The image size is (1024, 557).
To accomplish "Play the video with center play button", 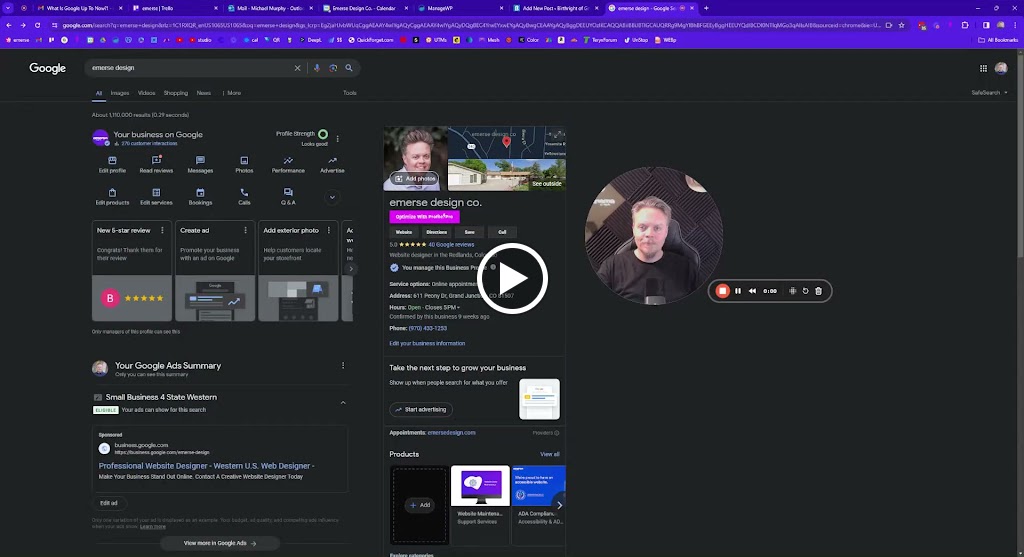I will pos(512,279).
